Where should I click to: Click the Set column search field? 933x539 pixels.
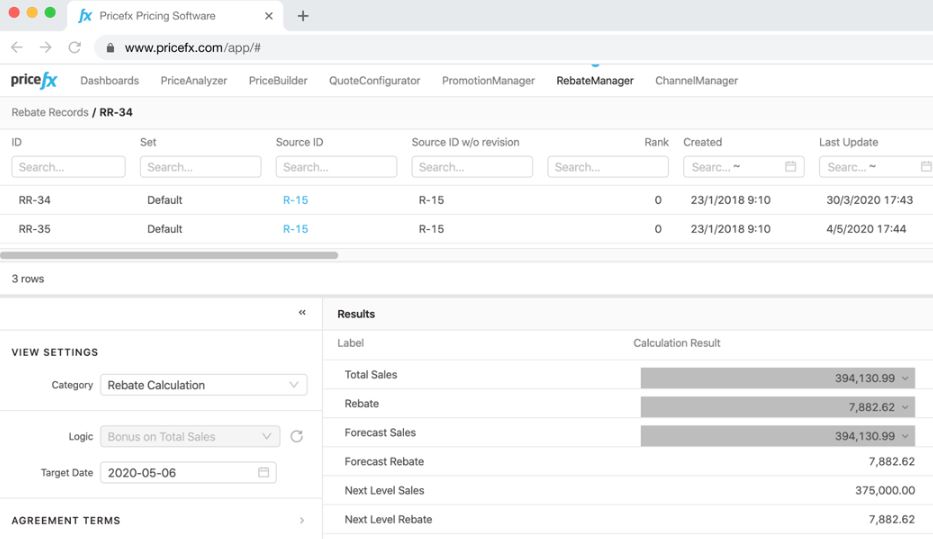click(201, 167)
